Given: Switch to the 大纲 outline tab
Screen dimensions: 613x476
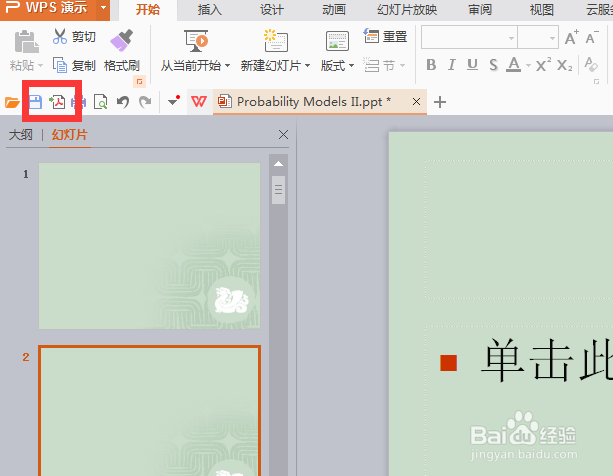Looking at the screenshot, I should [21, 135].
